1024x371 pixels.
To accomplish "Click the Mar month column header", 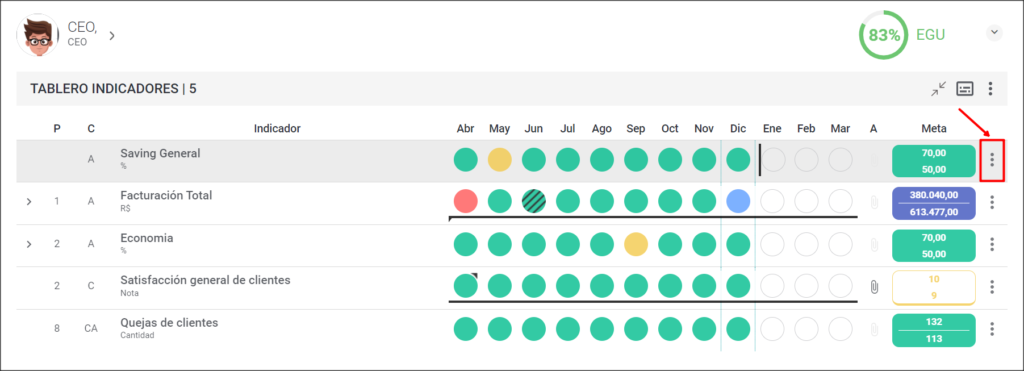I will (x=840, y=129).
